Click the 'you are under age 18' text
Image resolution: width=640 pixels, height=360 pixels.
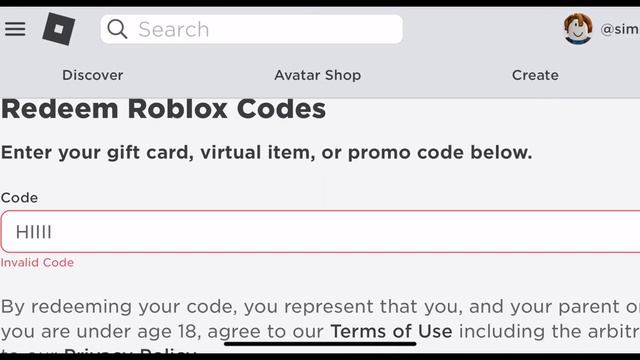click(101, 331)
